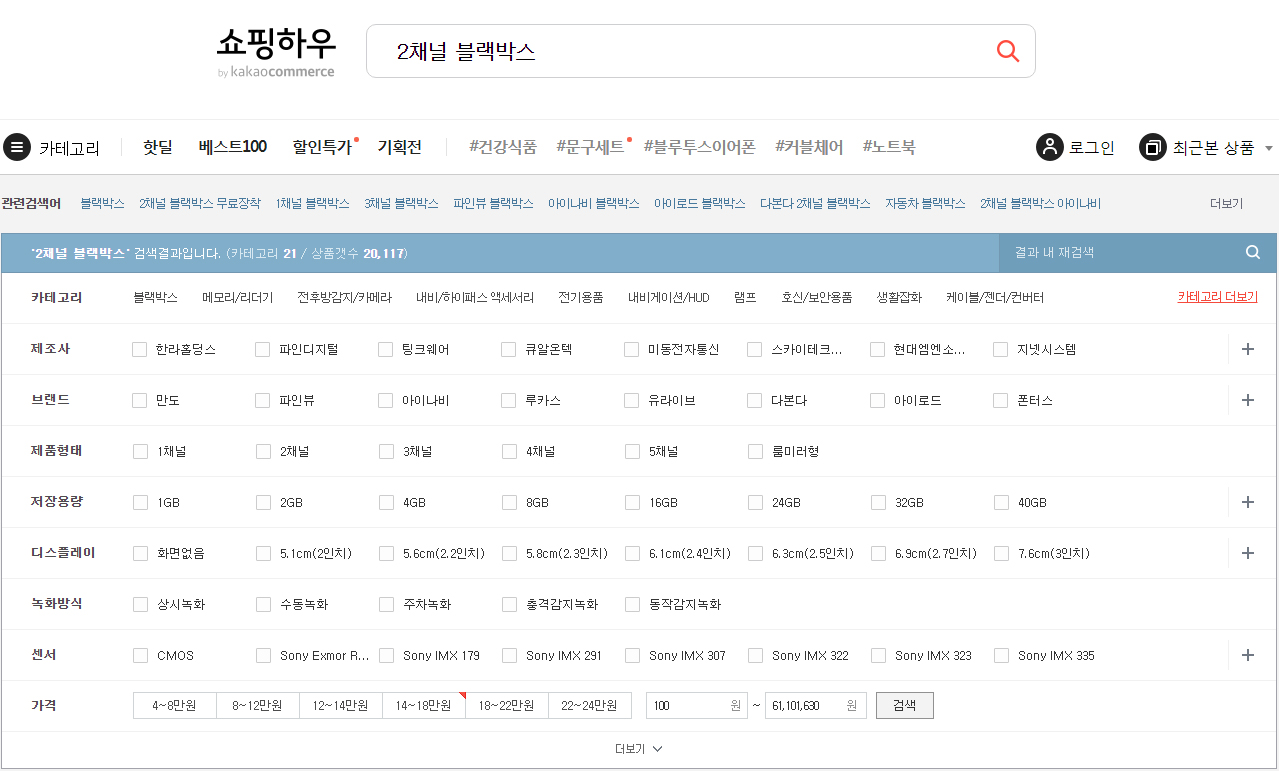Open the 할인특가 menu
Image resolution: width=1279 pixels, height=771 pixels.
coord(322,147)
